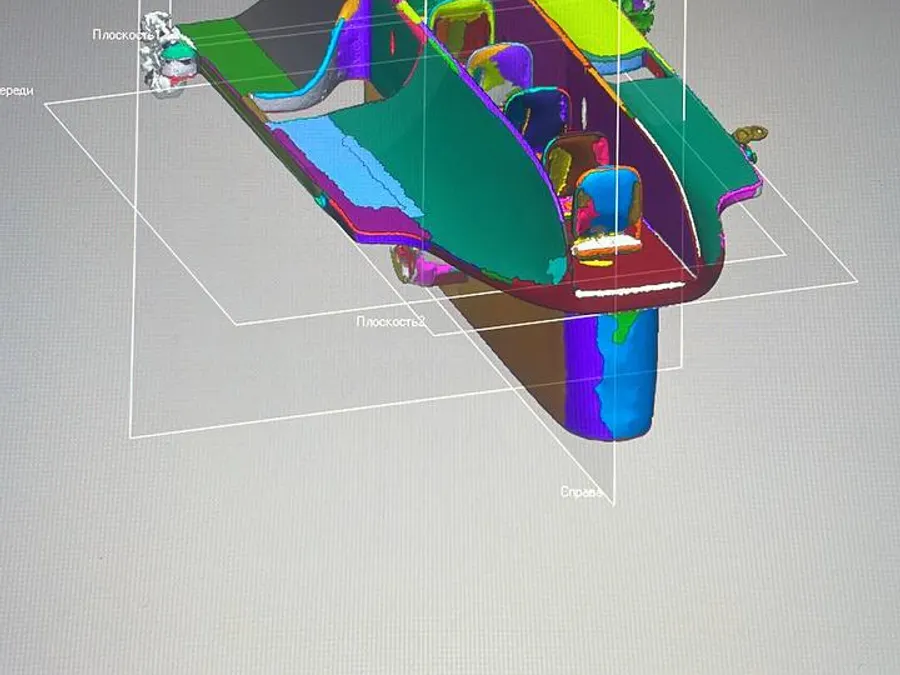Select the Плоскость1 plane label
This screenshot has width=900, height=675.
(x=126, y=34)
